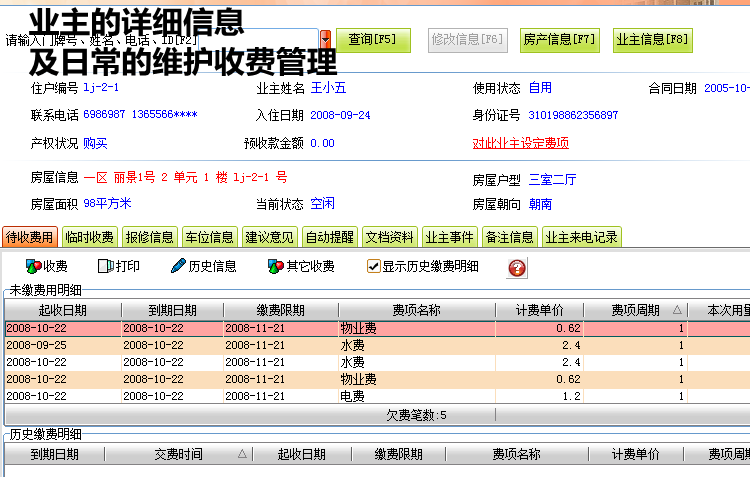Viewport: 750px width, 477px height.
Task: Click the 修改信息[F6] button
Action: coord(467,40)
